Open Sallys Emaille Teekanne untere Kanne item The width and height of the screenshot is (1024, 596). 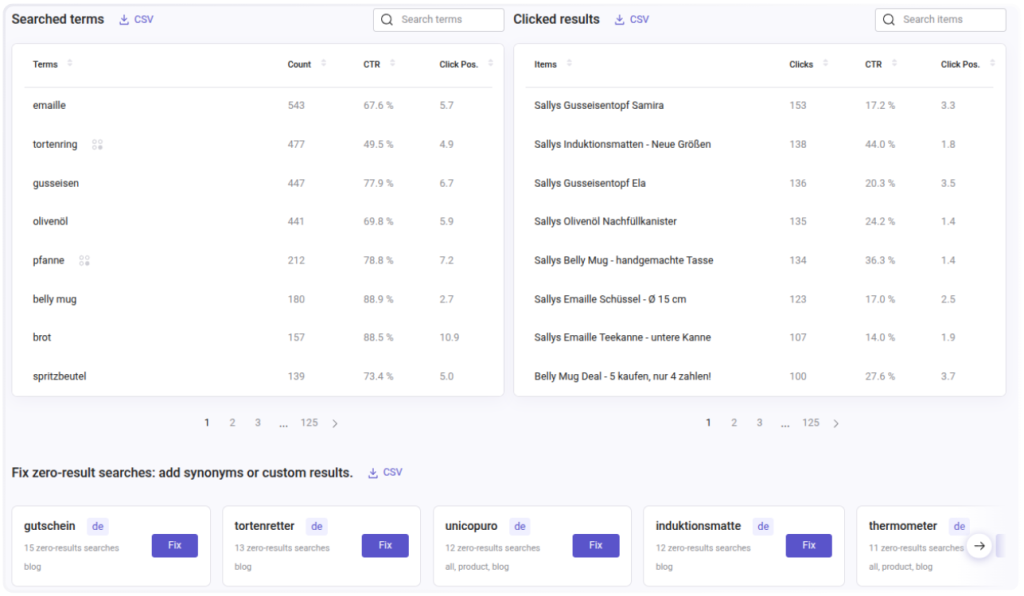pyautogui.click(x=622, y=337)
